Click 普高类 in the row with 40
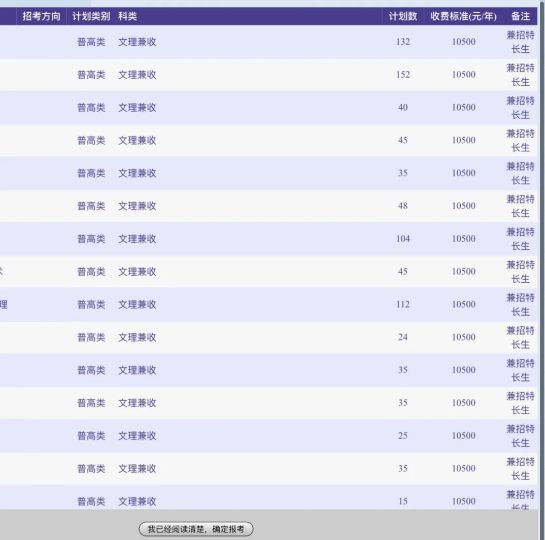Image resolution: width=545 pixels, height=540 pixels. coord(91,108)
